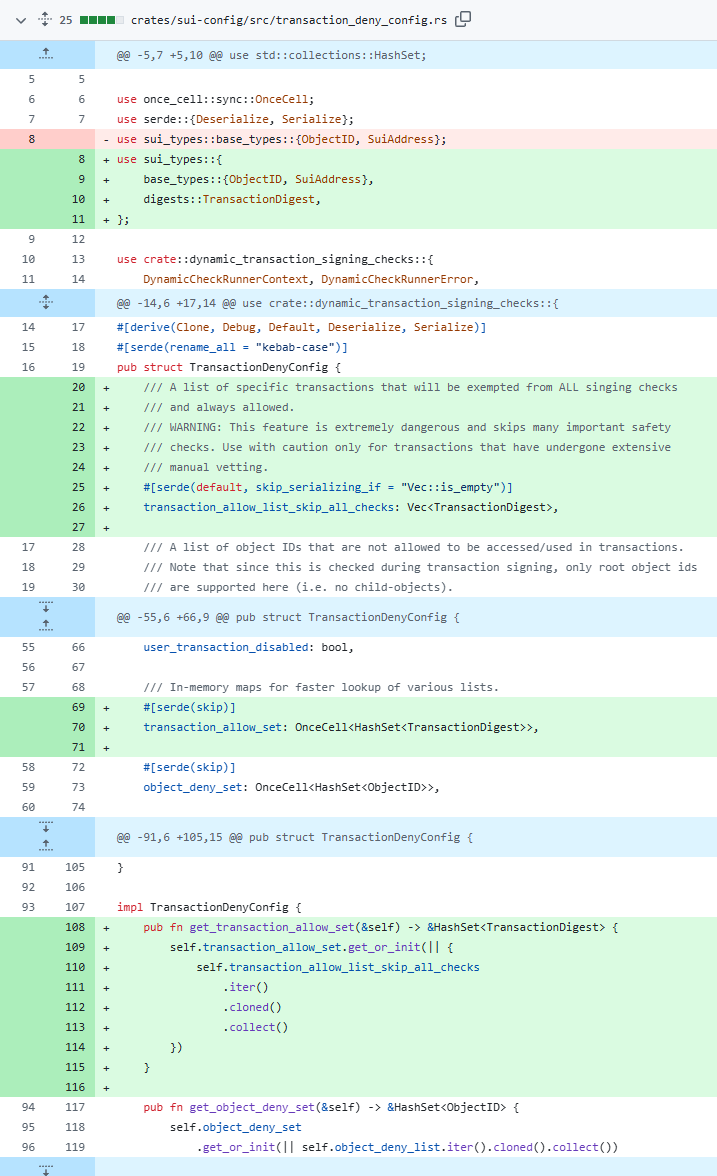Copy the file path to clipboard

pos(463,19)
